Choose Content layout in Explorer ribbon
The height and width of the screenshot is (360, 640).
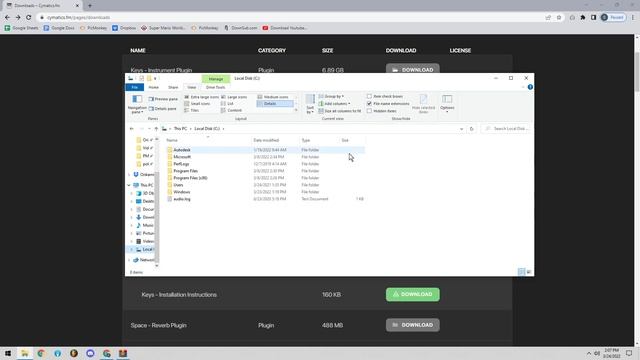pyautogui.click(x=231, y=110)
